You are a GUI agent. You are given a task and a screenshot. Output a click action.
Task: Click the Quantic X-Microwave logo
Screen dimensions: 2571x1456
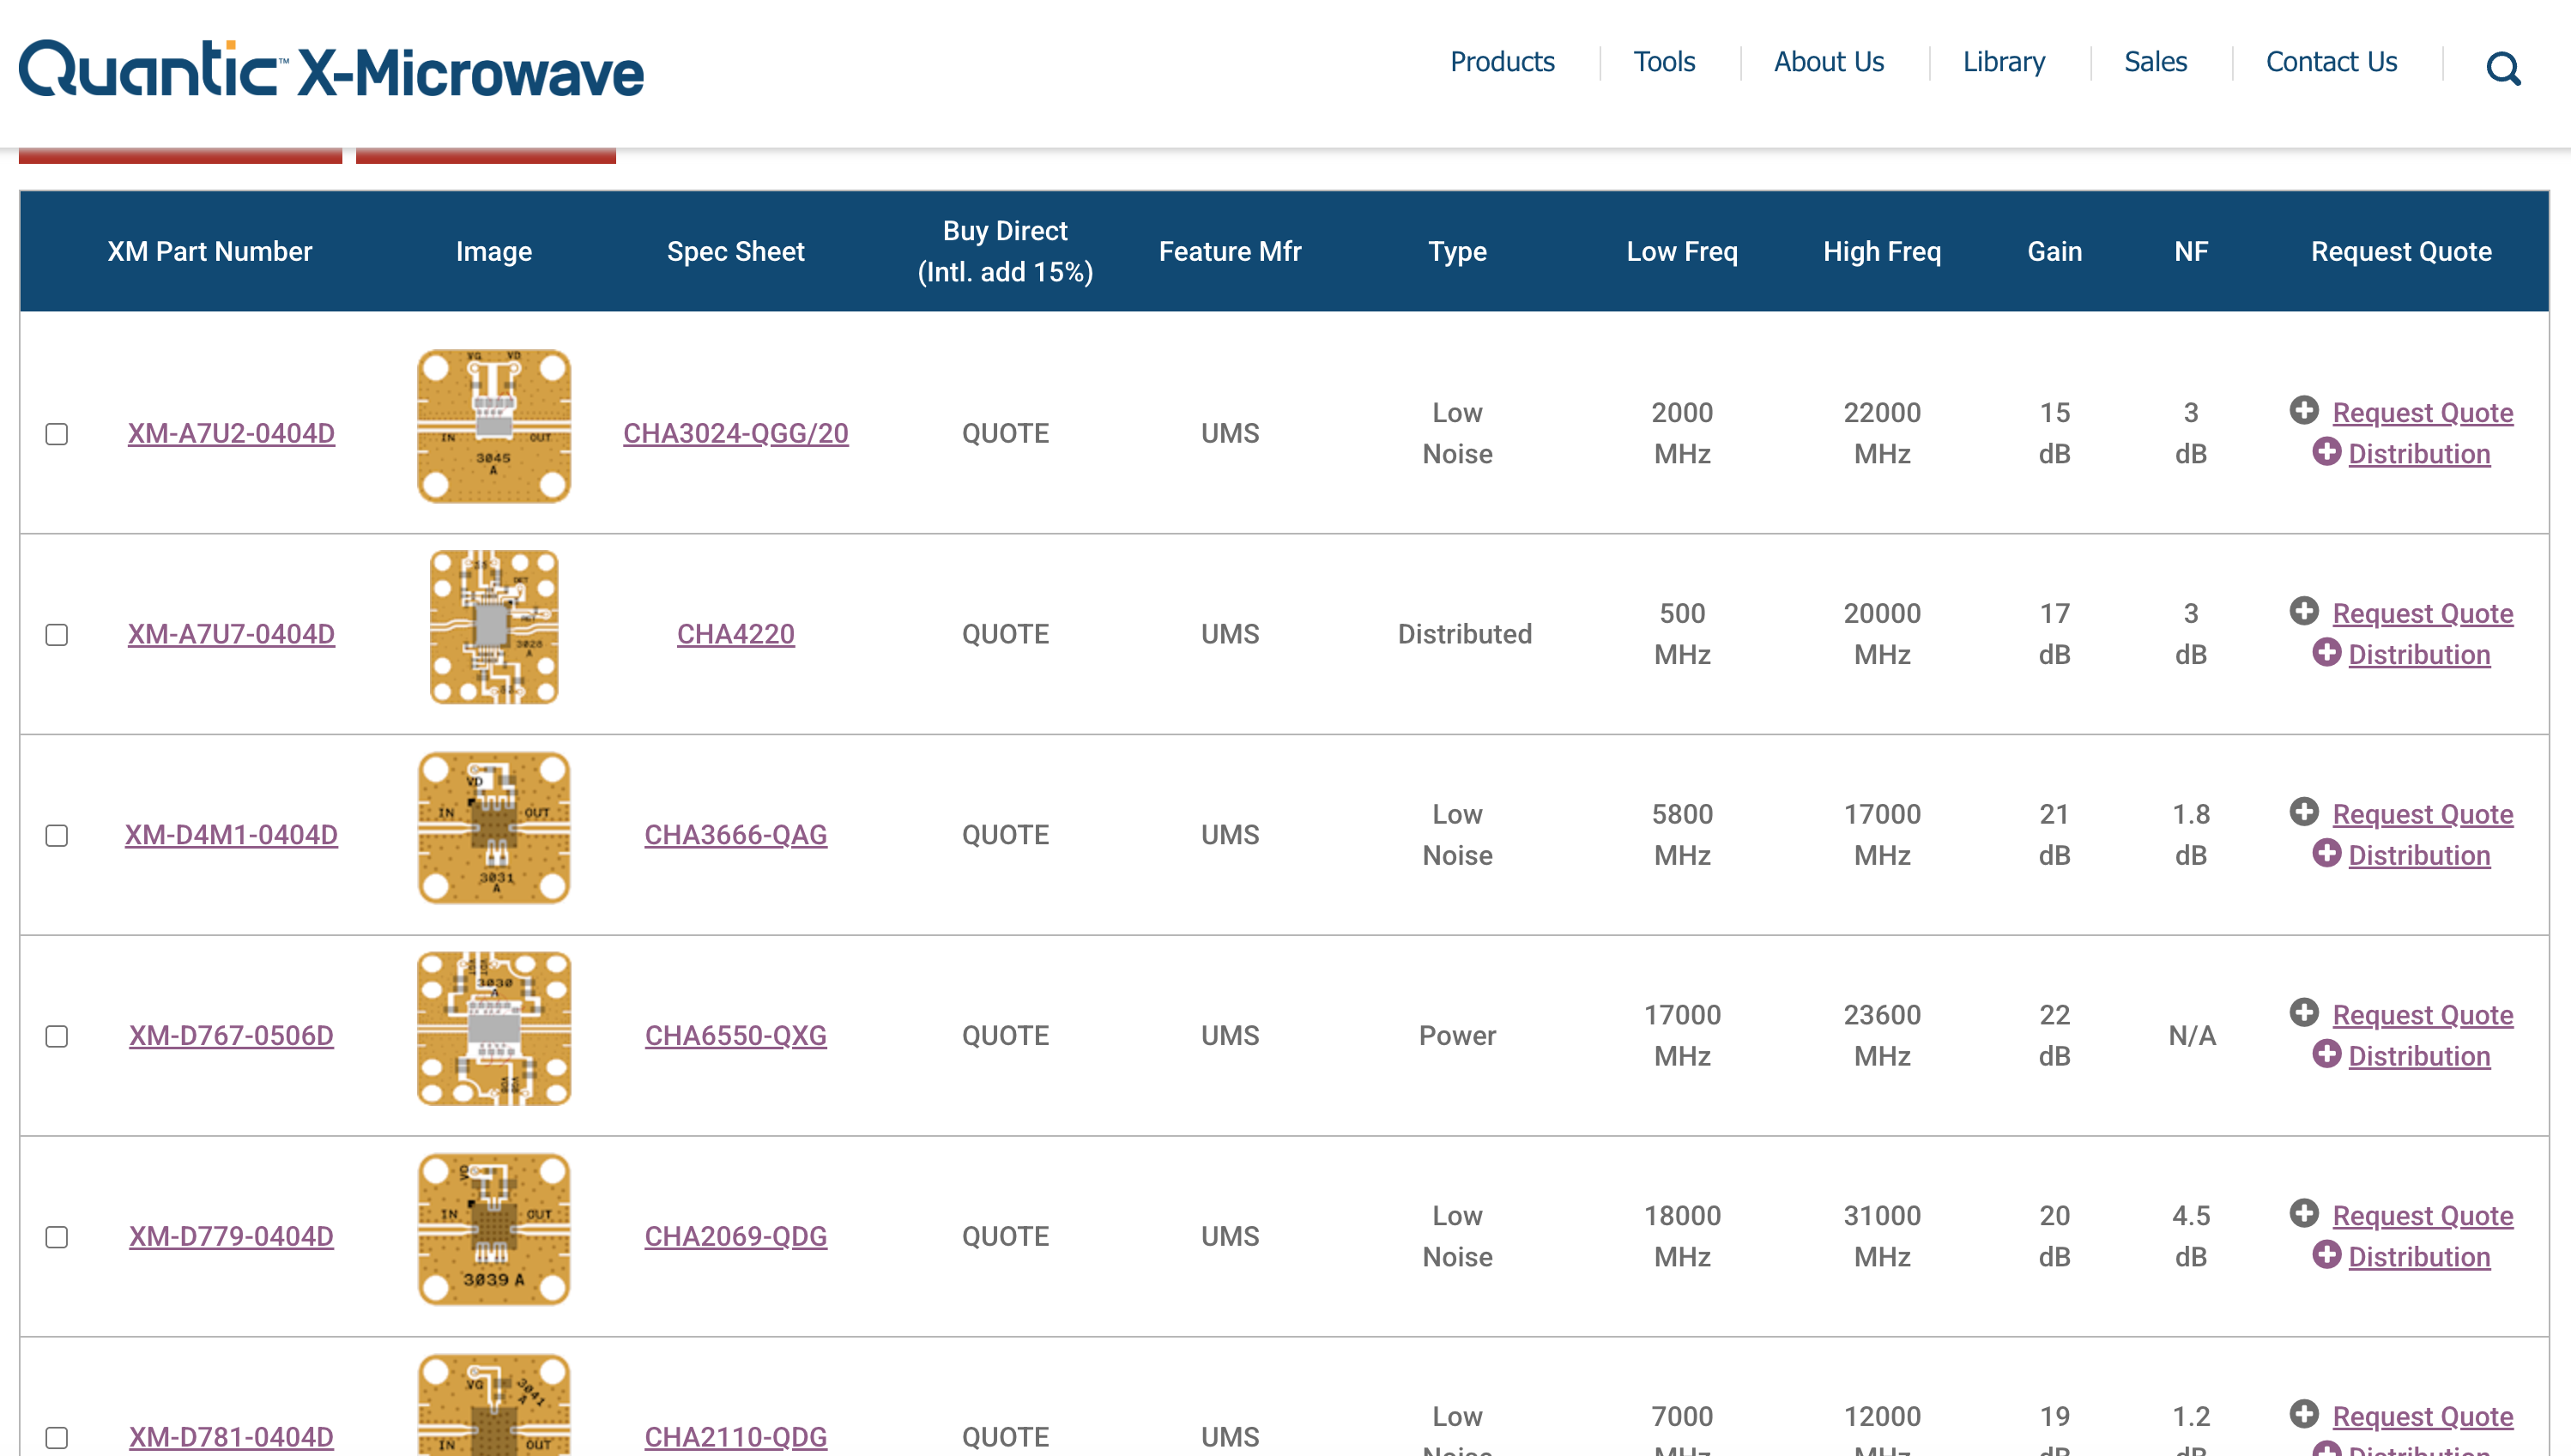(x=331, y=69)
